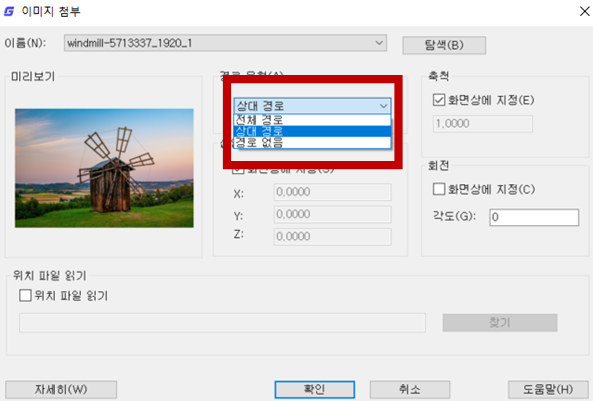Close the image attach dialog
This screenshot has width=593, height=401.
pos(584,11)
